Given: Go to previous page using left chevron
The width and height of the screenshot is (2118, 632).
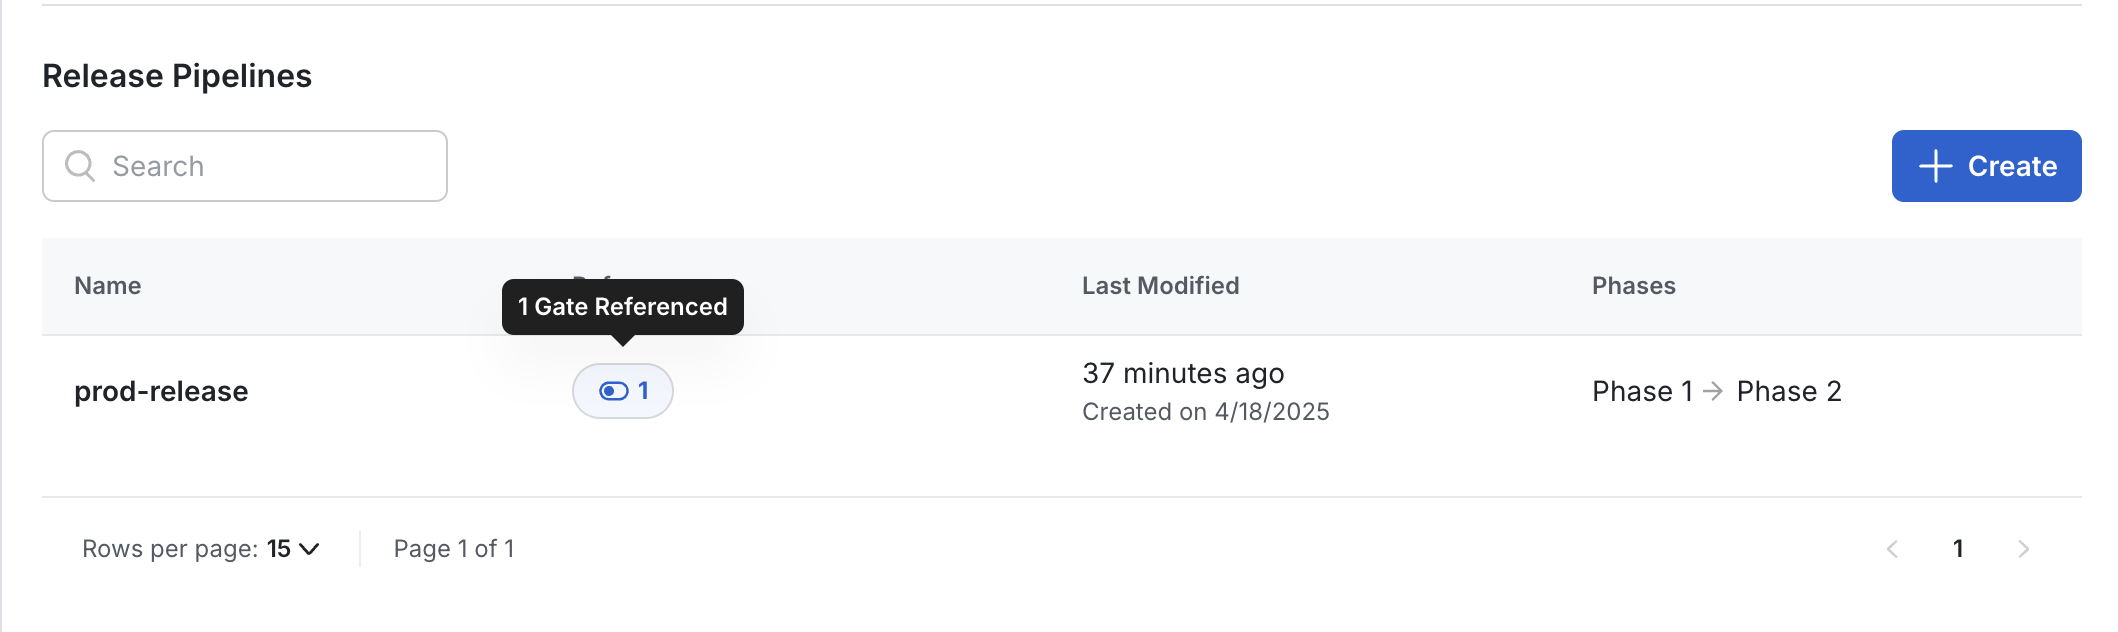Looking at the screenshot, I should coord(1892,549).
